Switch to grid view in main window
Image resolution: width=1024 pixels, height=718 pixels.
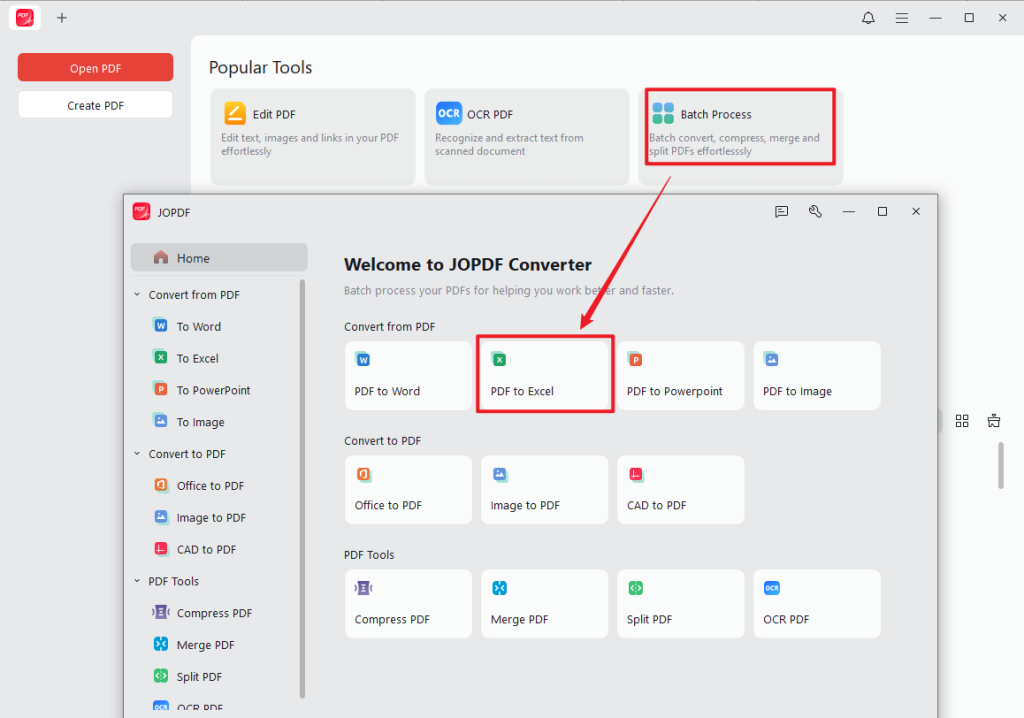tap(962, 421)
